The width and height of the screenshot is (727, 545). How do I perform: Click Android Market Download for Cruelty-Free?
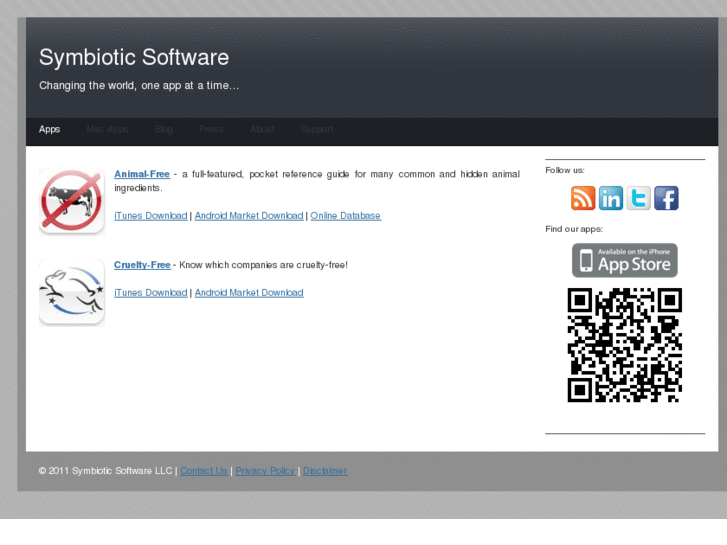pos(249,293)
